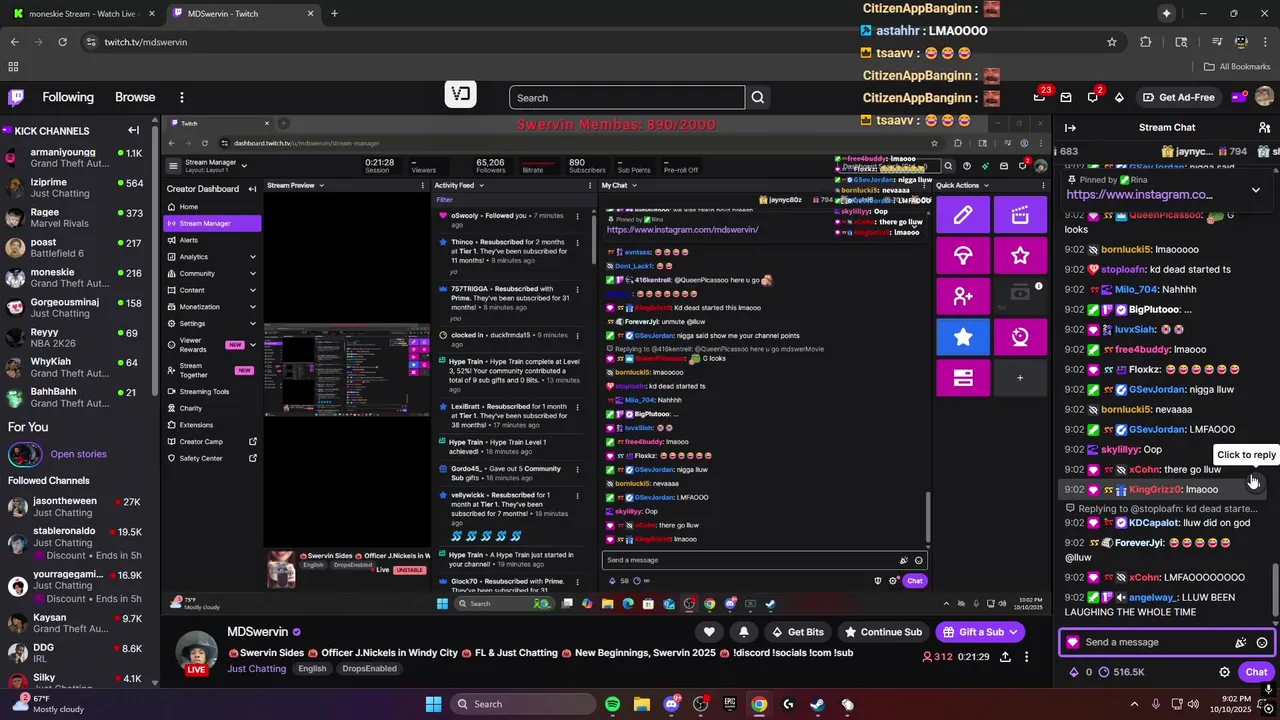Open the Gift a Sub dropdown
Viewport: 1280px width, 720px height.
tap(980, 632)
